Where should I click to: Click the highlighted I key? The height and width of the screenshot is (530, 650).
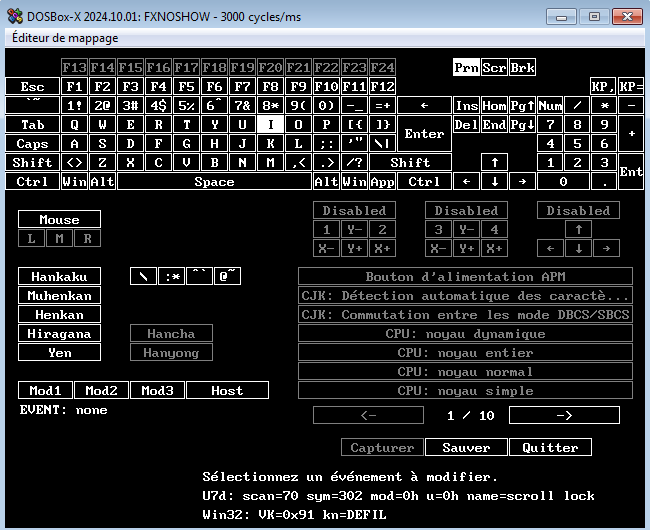[x=270, y=124]
